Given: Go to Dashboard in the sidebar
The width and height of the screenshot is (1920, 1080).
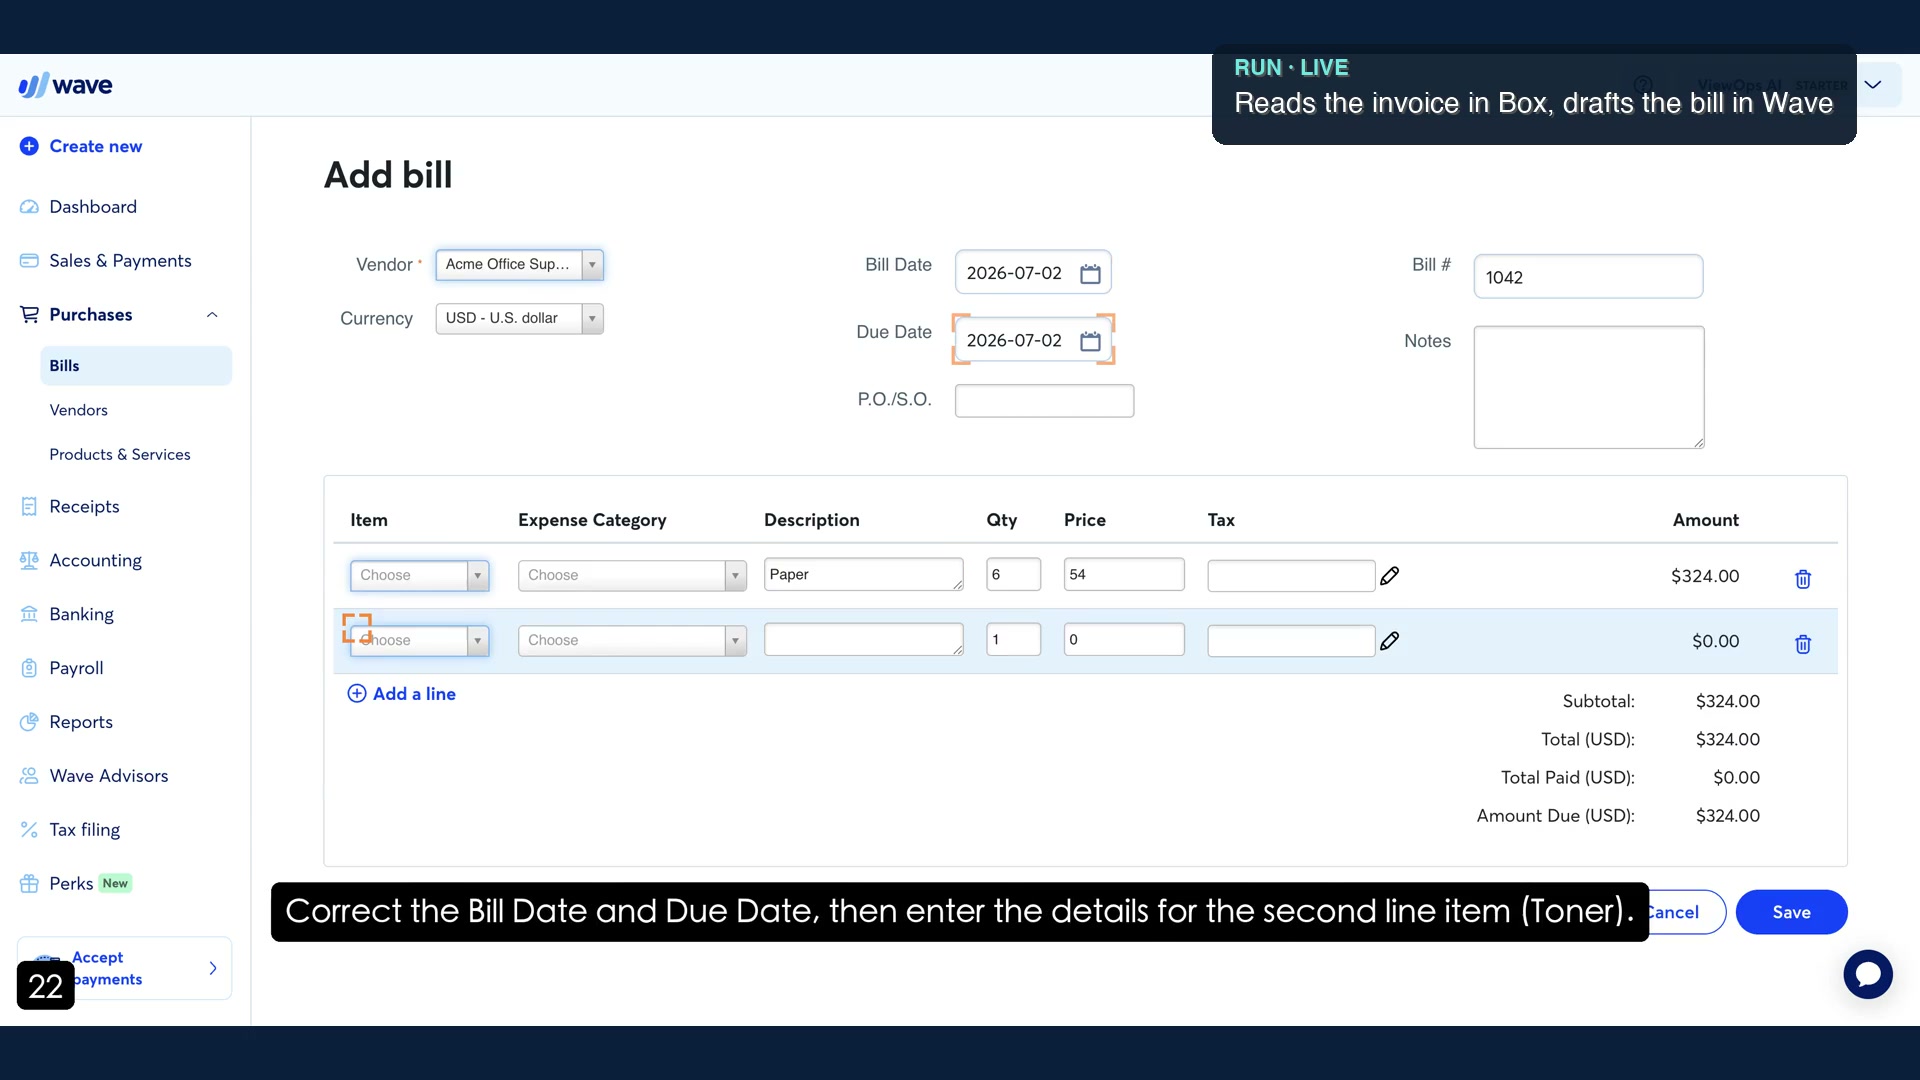Looking at the screenshot, I should point(93,207).
